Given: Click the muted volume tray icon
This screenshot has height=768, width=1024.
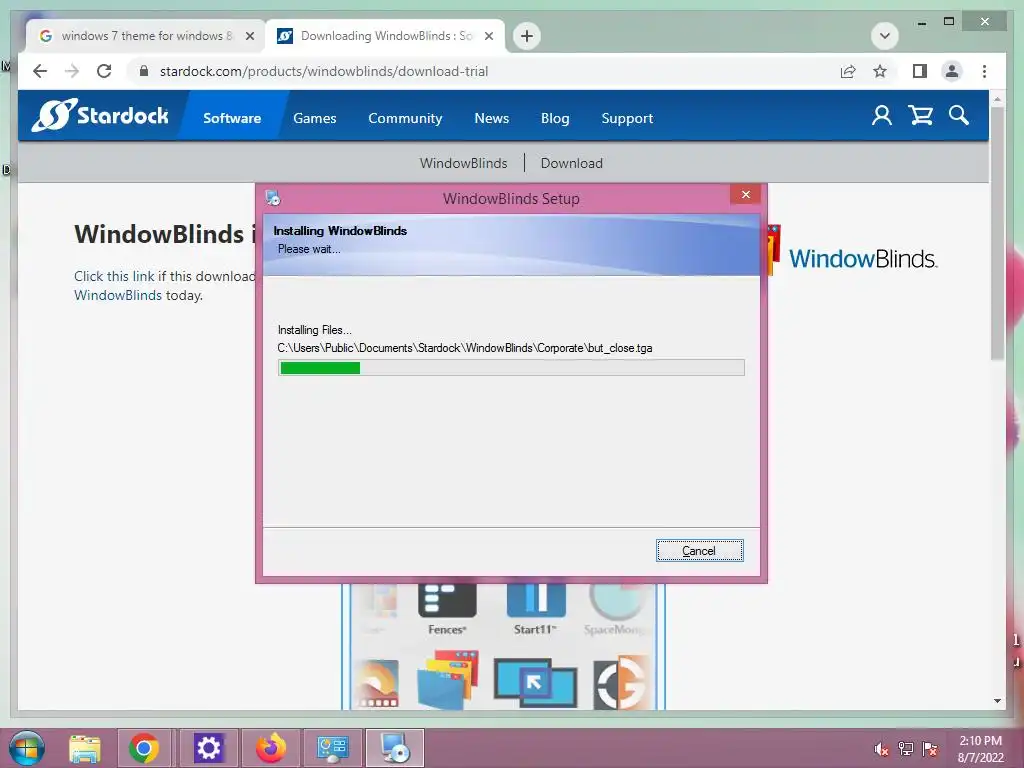Looking at the screenshot, I should [x=881, y=749].
